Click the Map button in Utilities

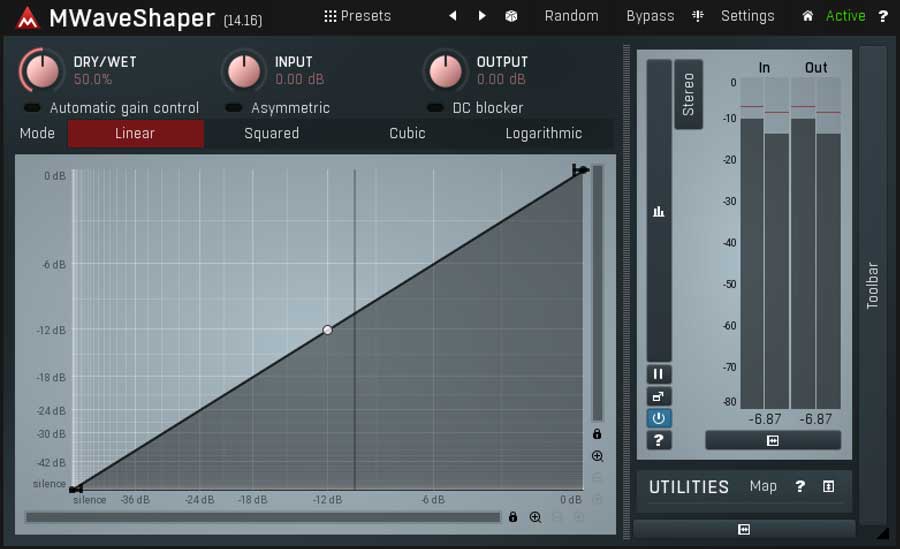(x=763, y=486)
